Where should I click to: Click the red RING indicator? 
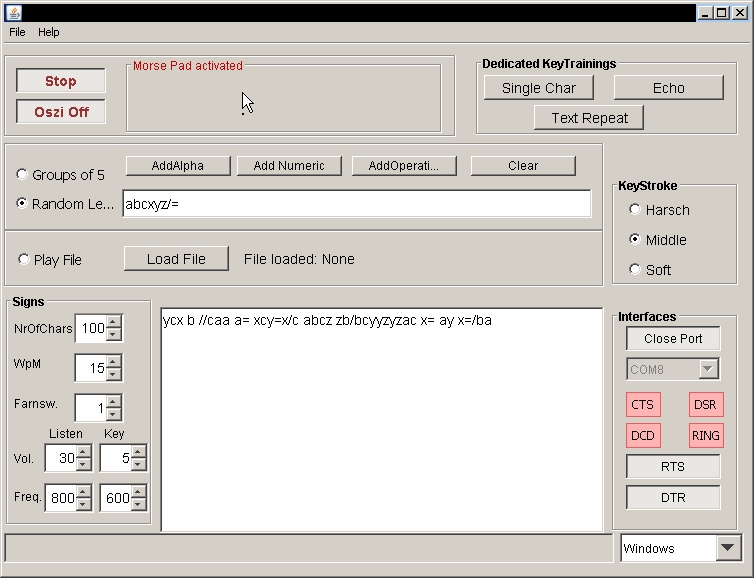pos(705,436)
